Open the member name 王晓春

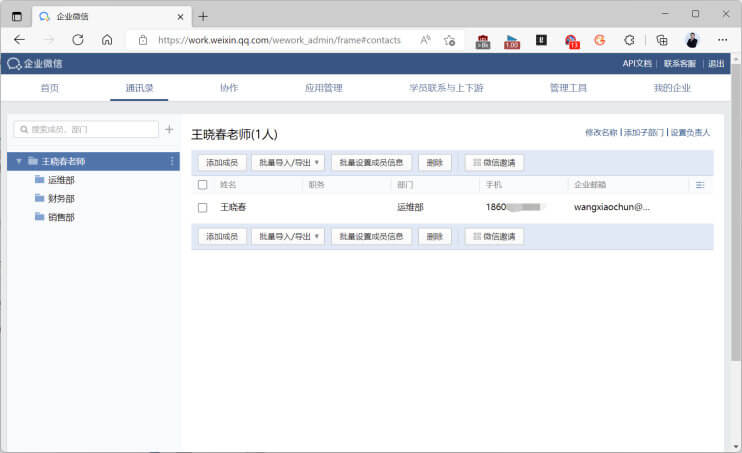233,207
